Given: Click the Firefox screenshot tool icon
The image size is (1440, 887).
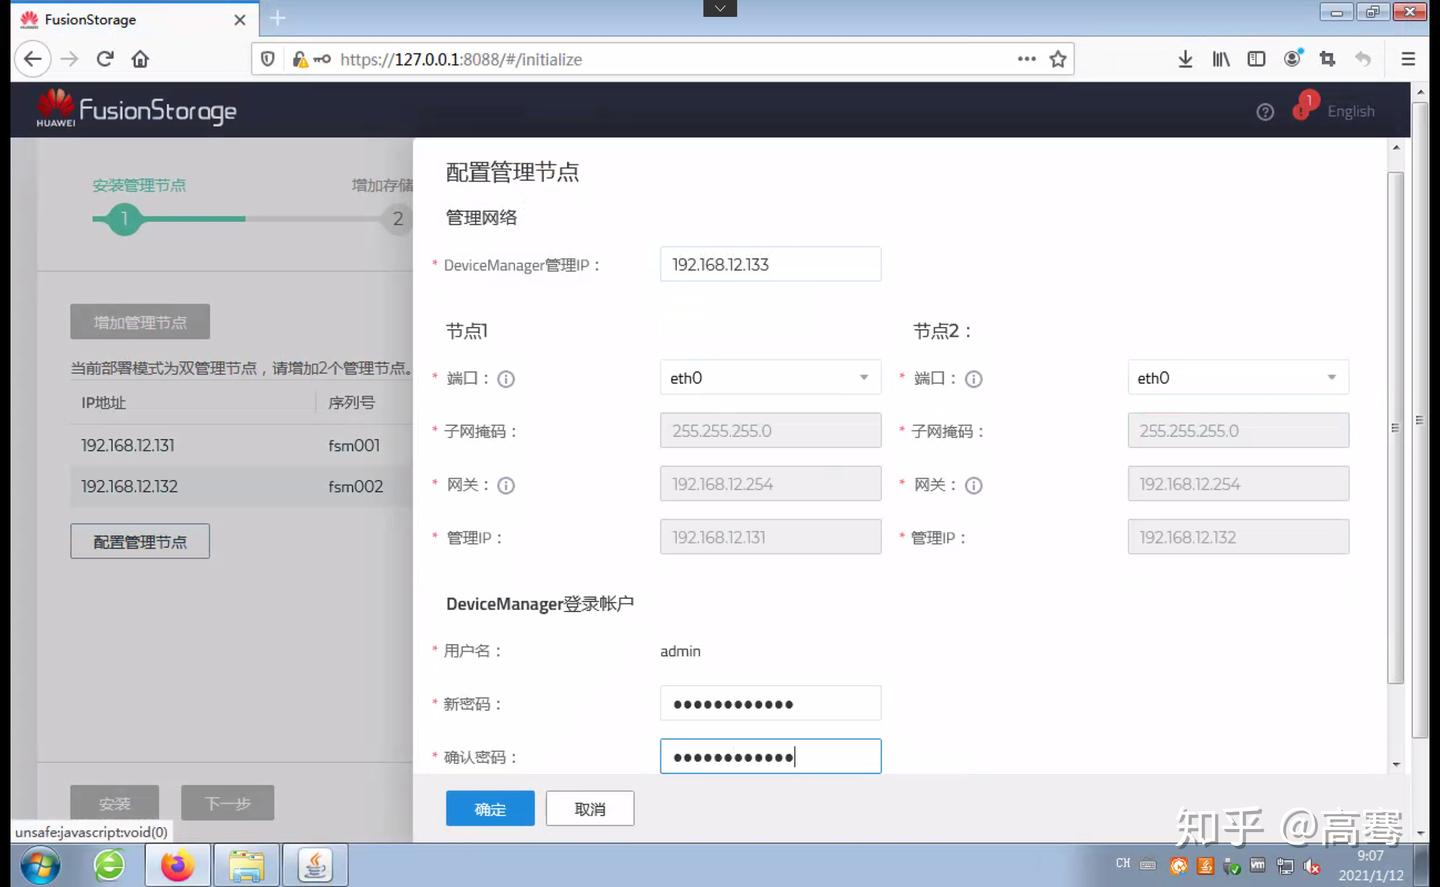Looking at the screenshot, I should click(1327, 59).
